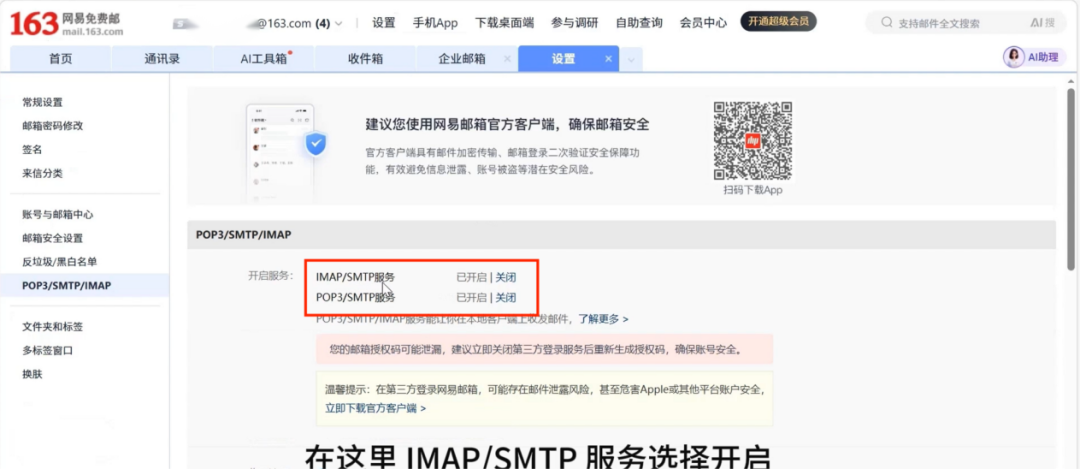The width and height of the screenshot is (1080, 469).
Task: Click the 了解更多 link
Action: click(603, 319)
